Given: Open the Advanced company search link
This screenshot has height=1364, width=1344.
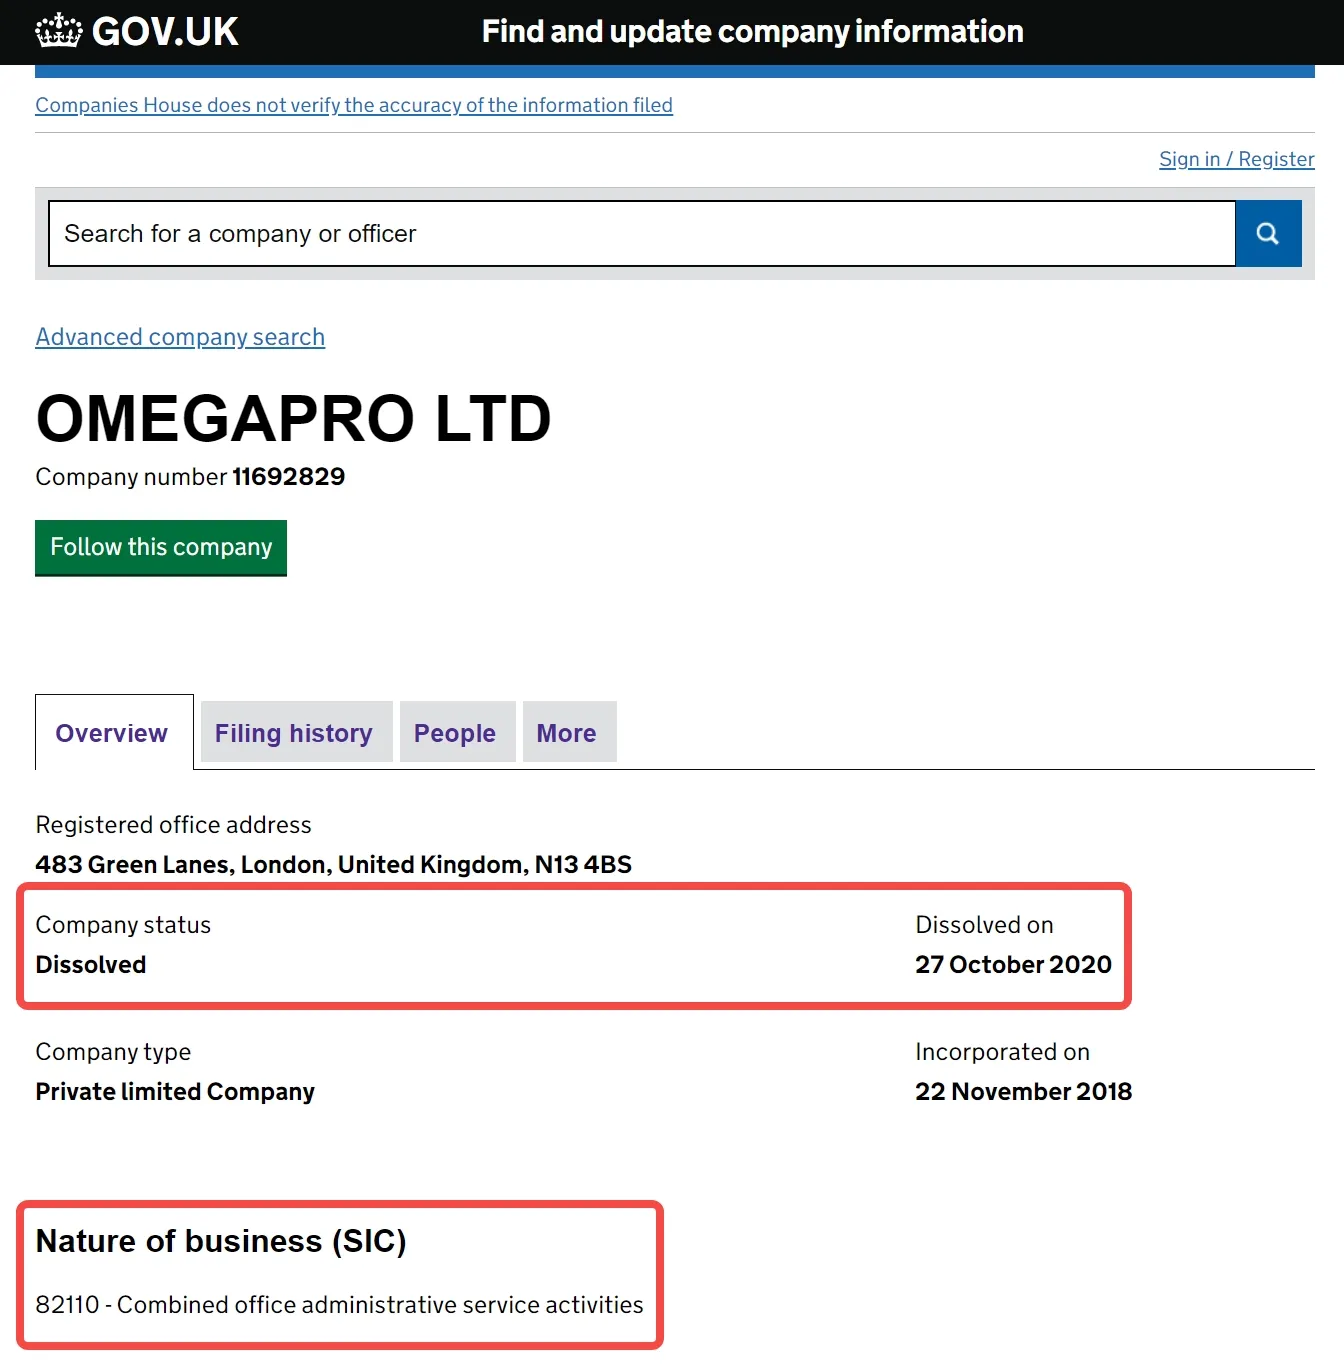Looking at the screenshot, I should (180, 337).
